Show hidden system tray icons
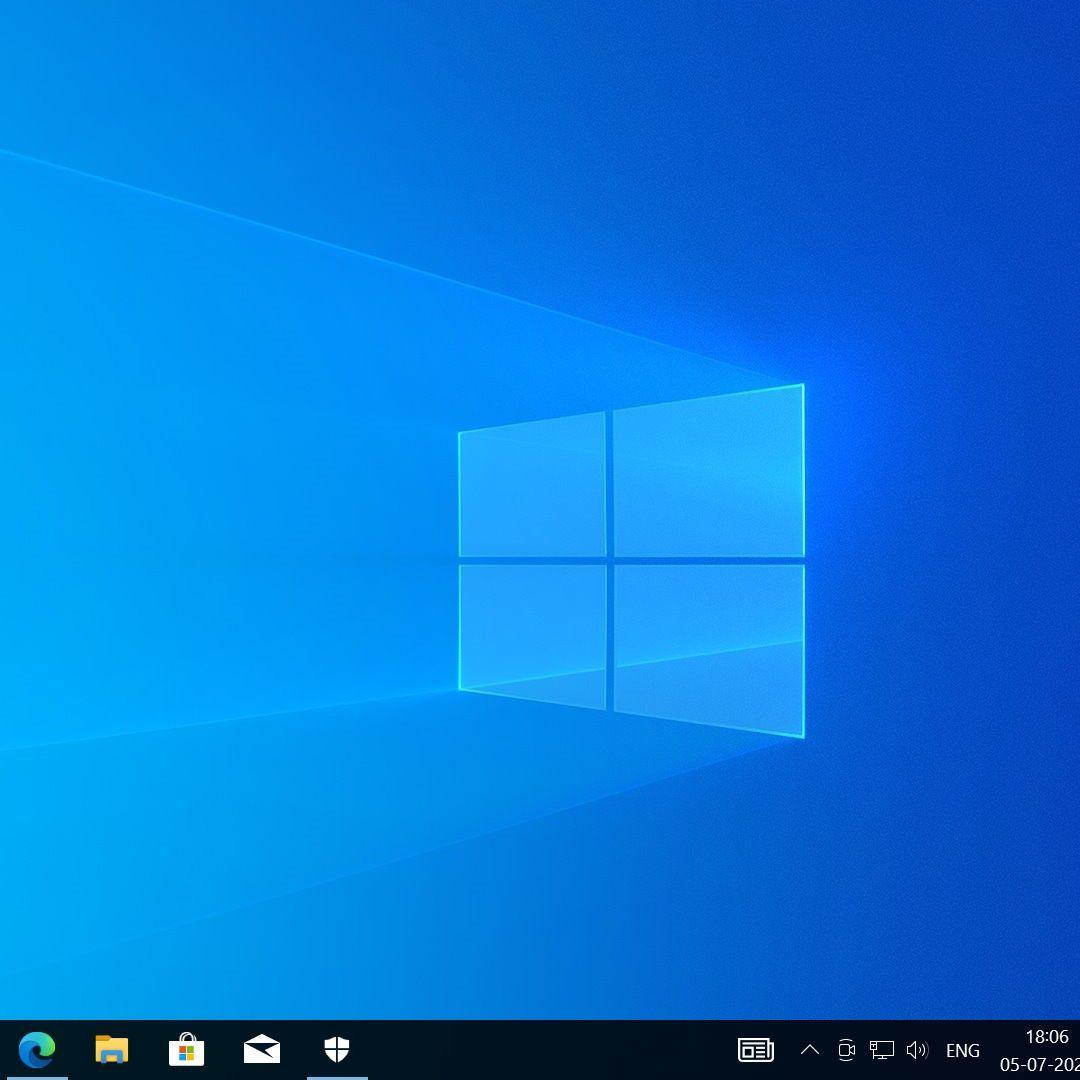This screenshot has width=1080, height=1080. (x=810, y=1050)
